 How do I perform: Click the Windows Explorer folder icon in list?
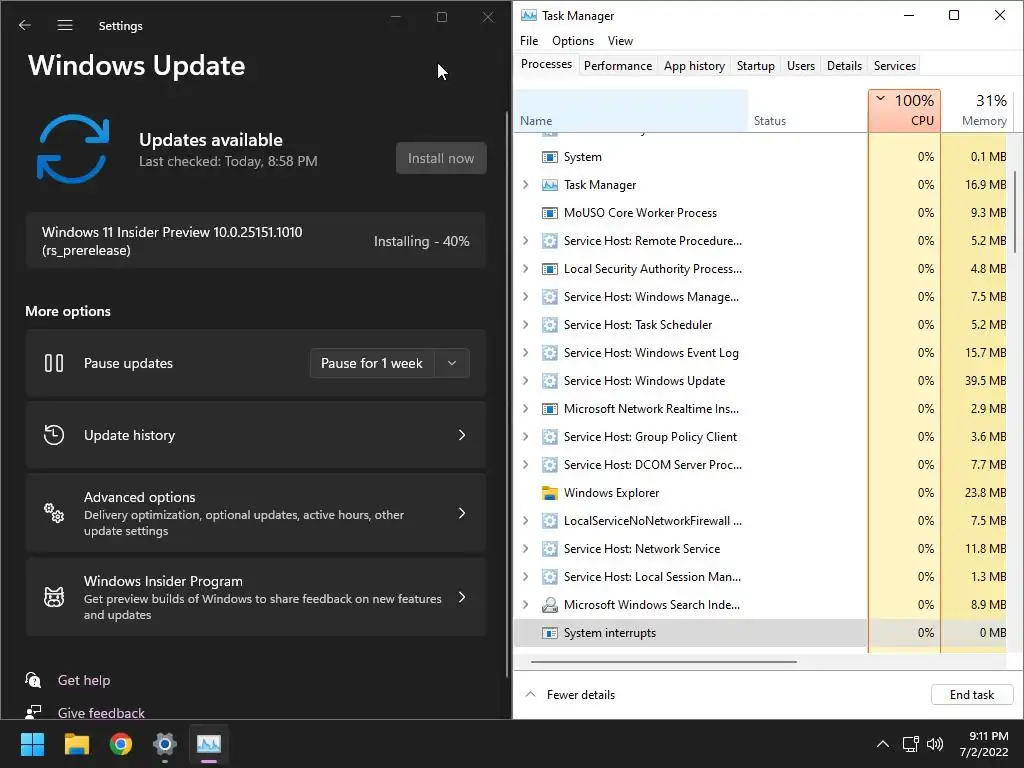click(550, 493)
